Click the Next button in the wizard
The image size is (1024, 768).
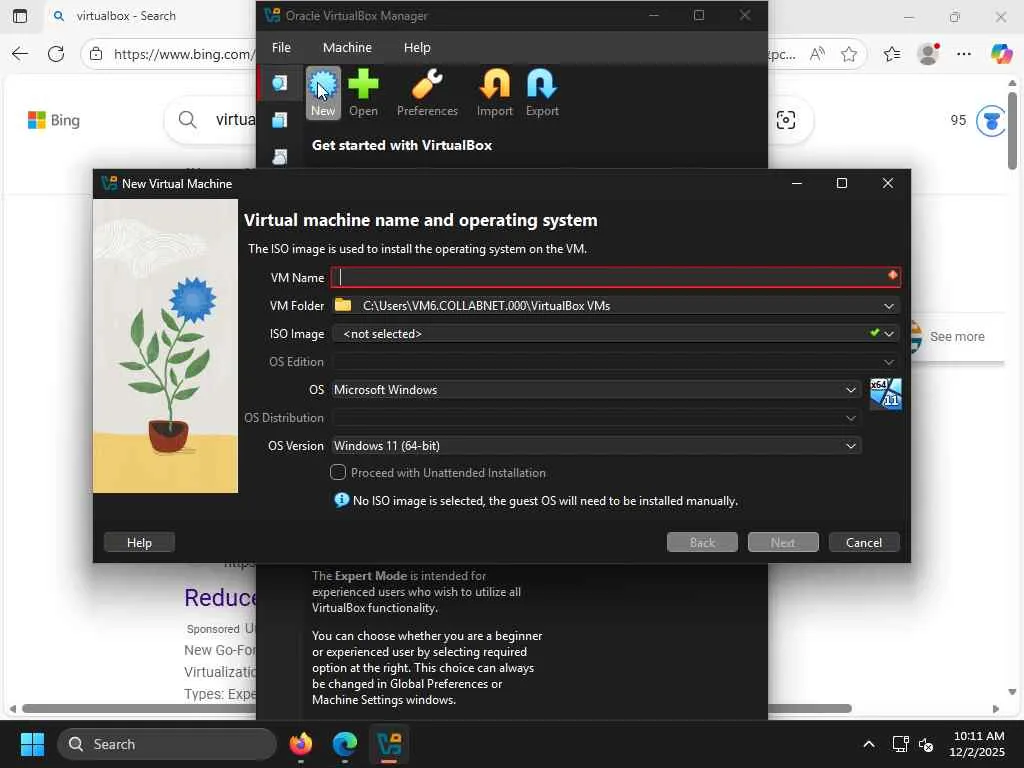pos(782,542)
